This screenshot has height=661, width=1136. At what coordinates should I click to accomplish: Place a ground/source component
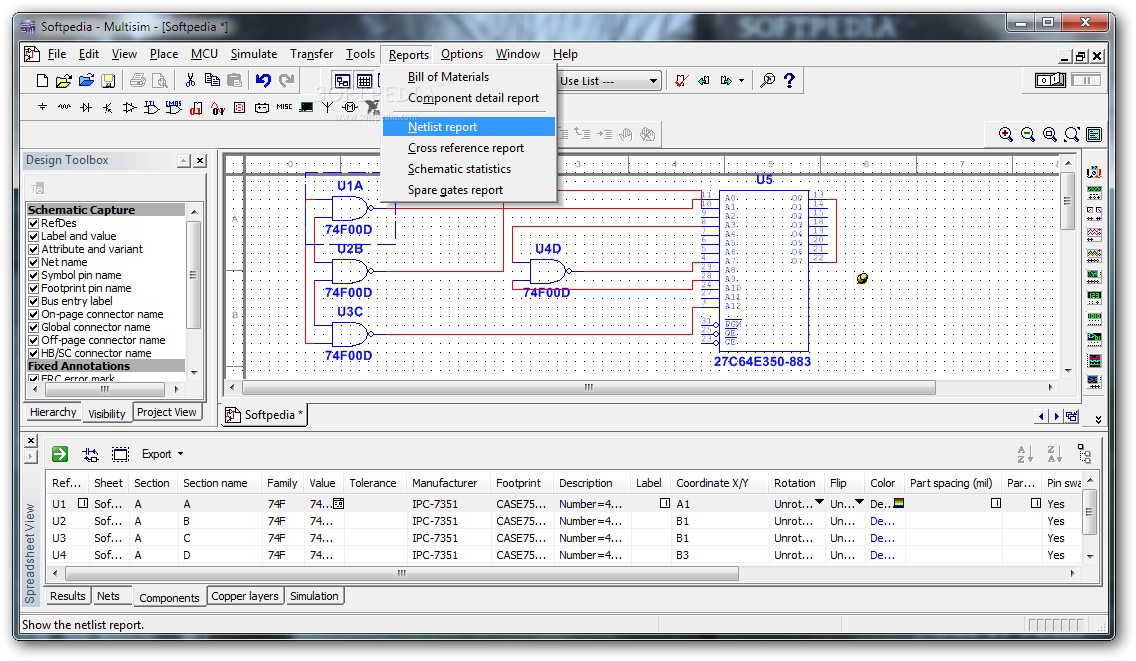coord(42,107)
